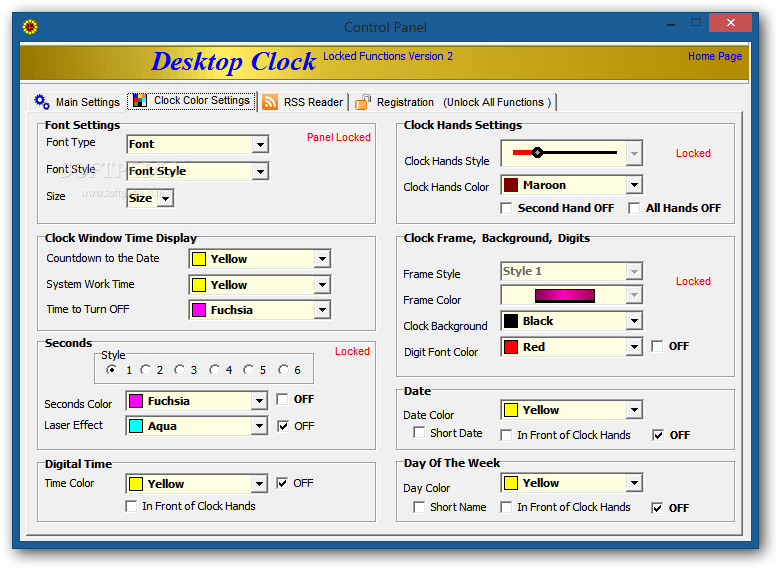This screenshot has width=779, height=569.
Task: Open Clock Background Black dropdown
Action: tap(634, 321)
